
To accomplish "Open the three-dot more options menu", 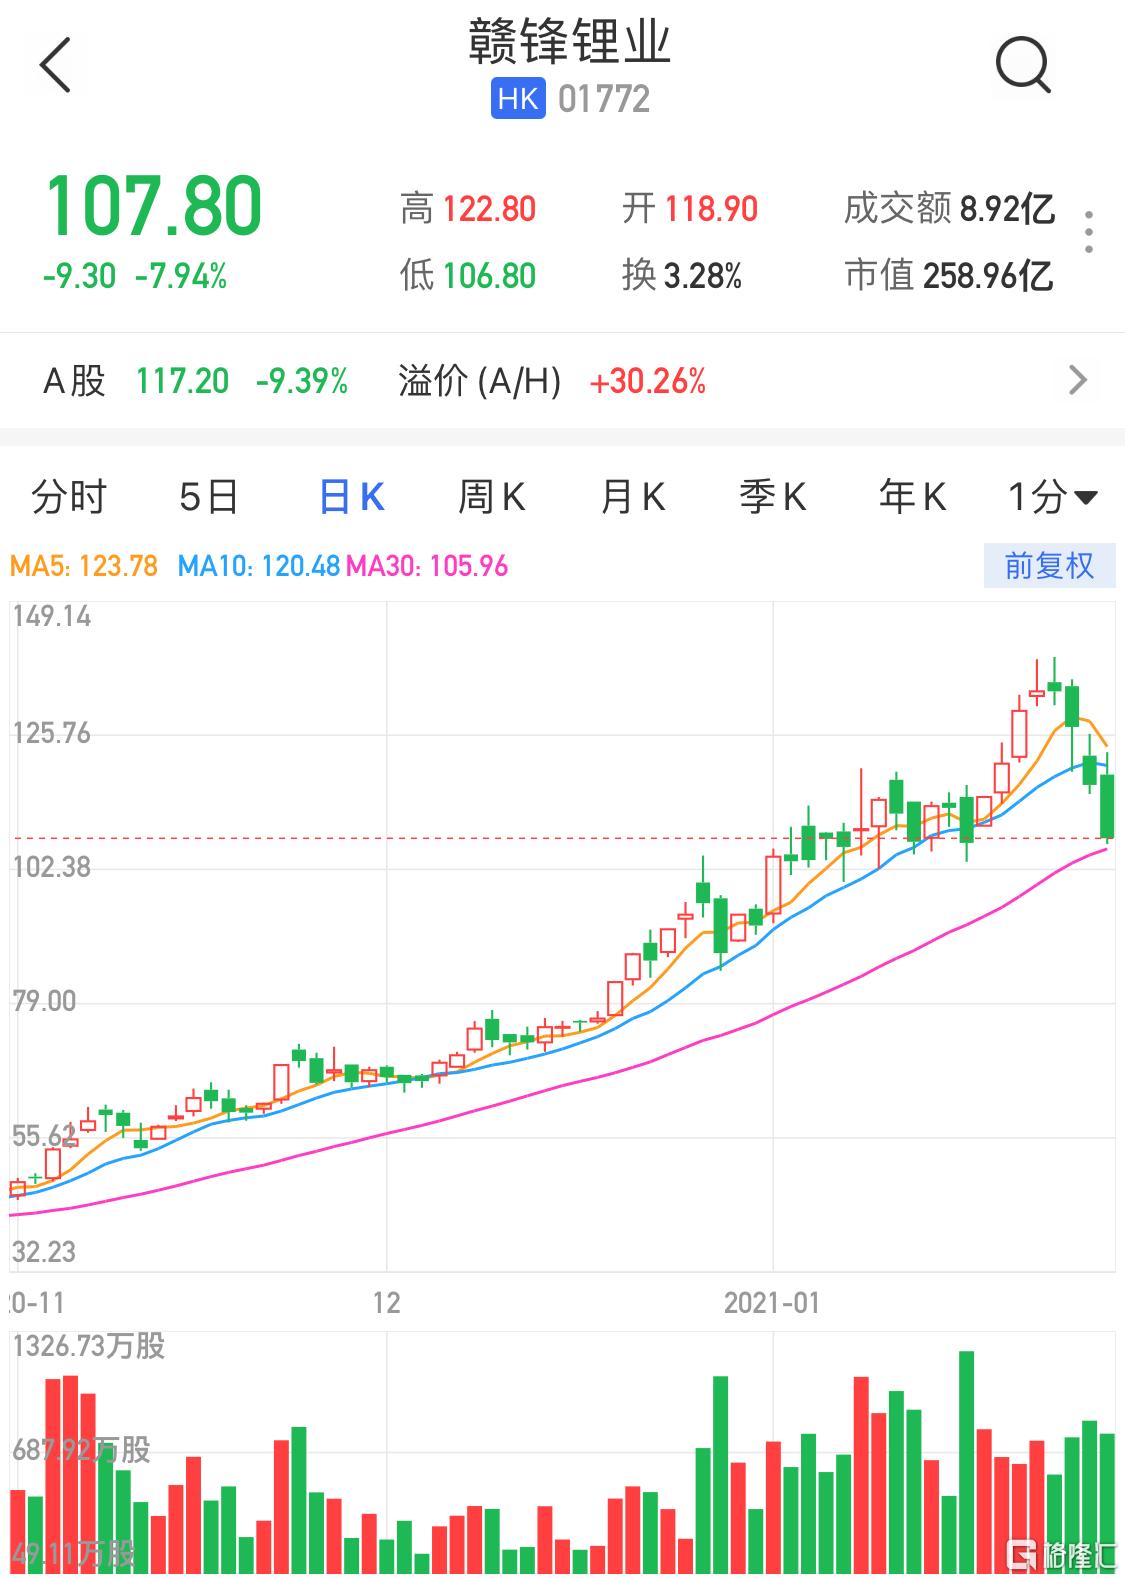I will (1089, 232).
